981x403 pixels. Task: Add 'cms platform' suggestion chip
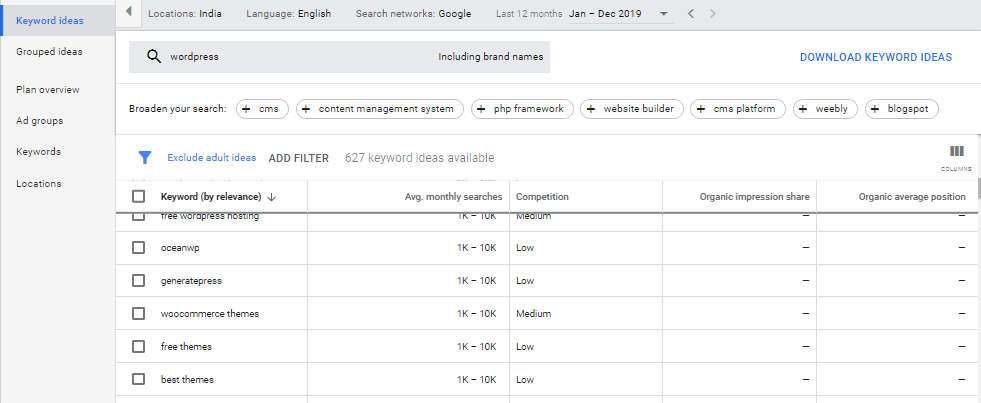pyautogui.click(x=738, y=109)
